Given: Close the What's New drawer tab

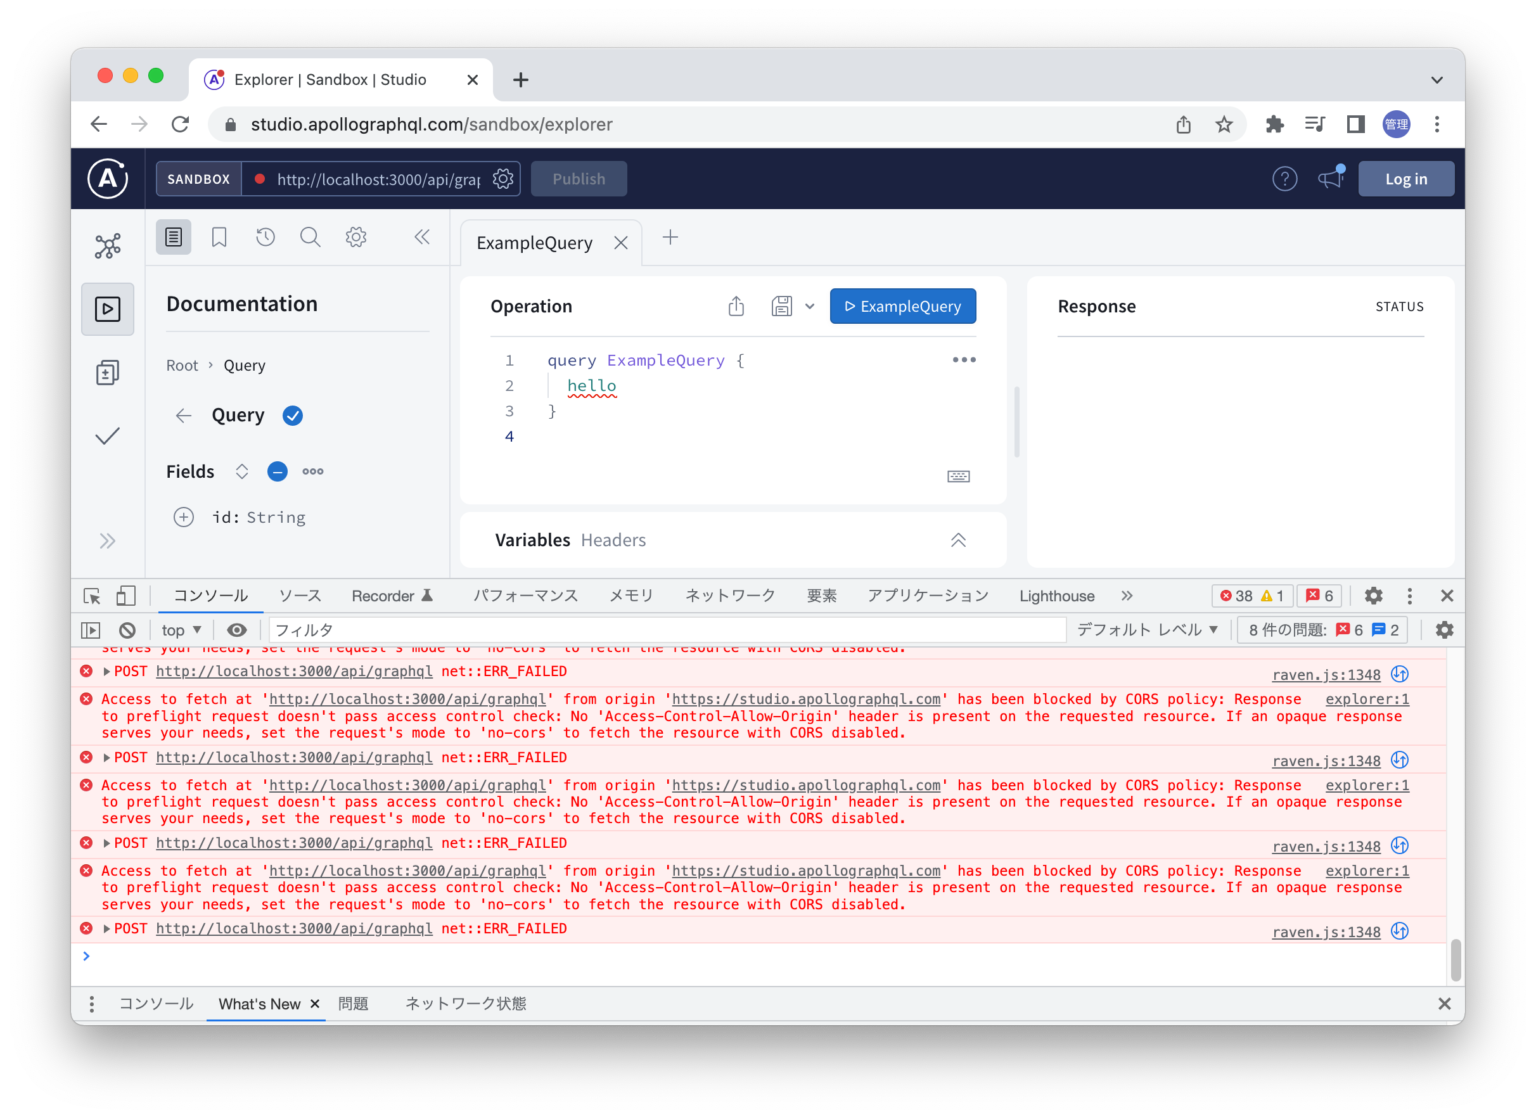Looking at the screenshot, I should pyautogui.click(x=315, y=1004).
